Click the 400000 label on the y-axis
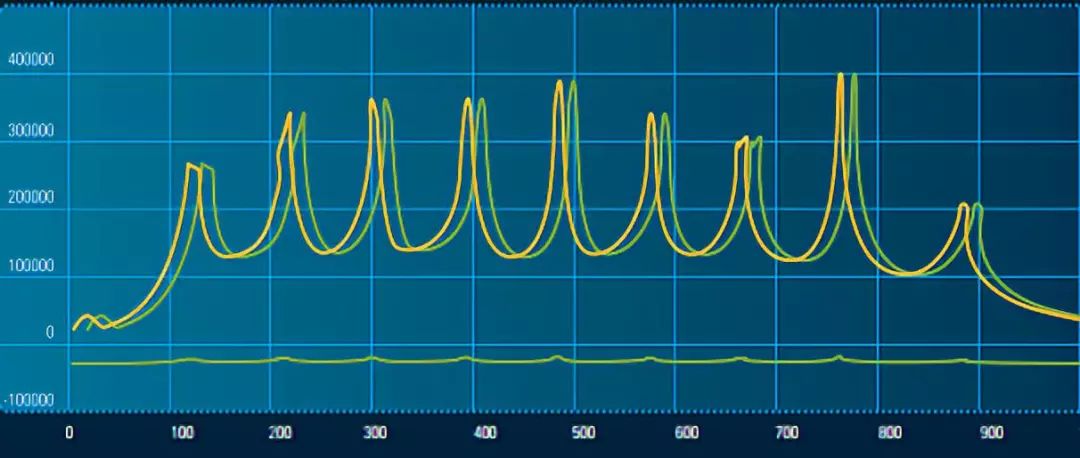This screenshot has width=1080, height=458. coord(30,61)
